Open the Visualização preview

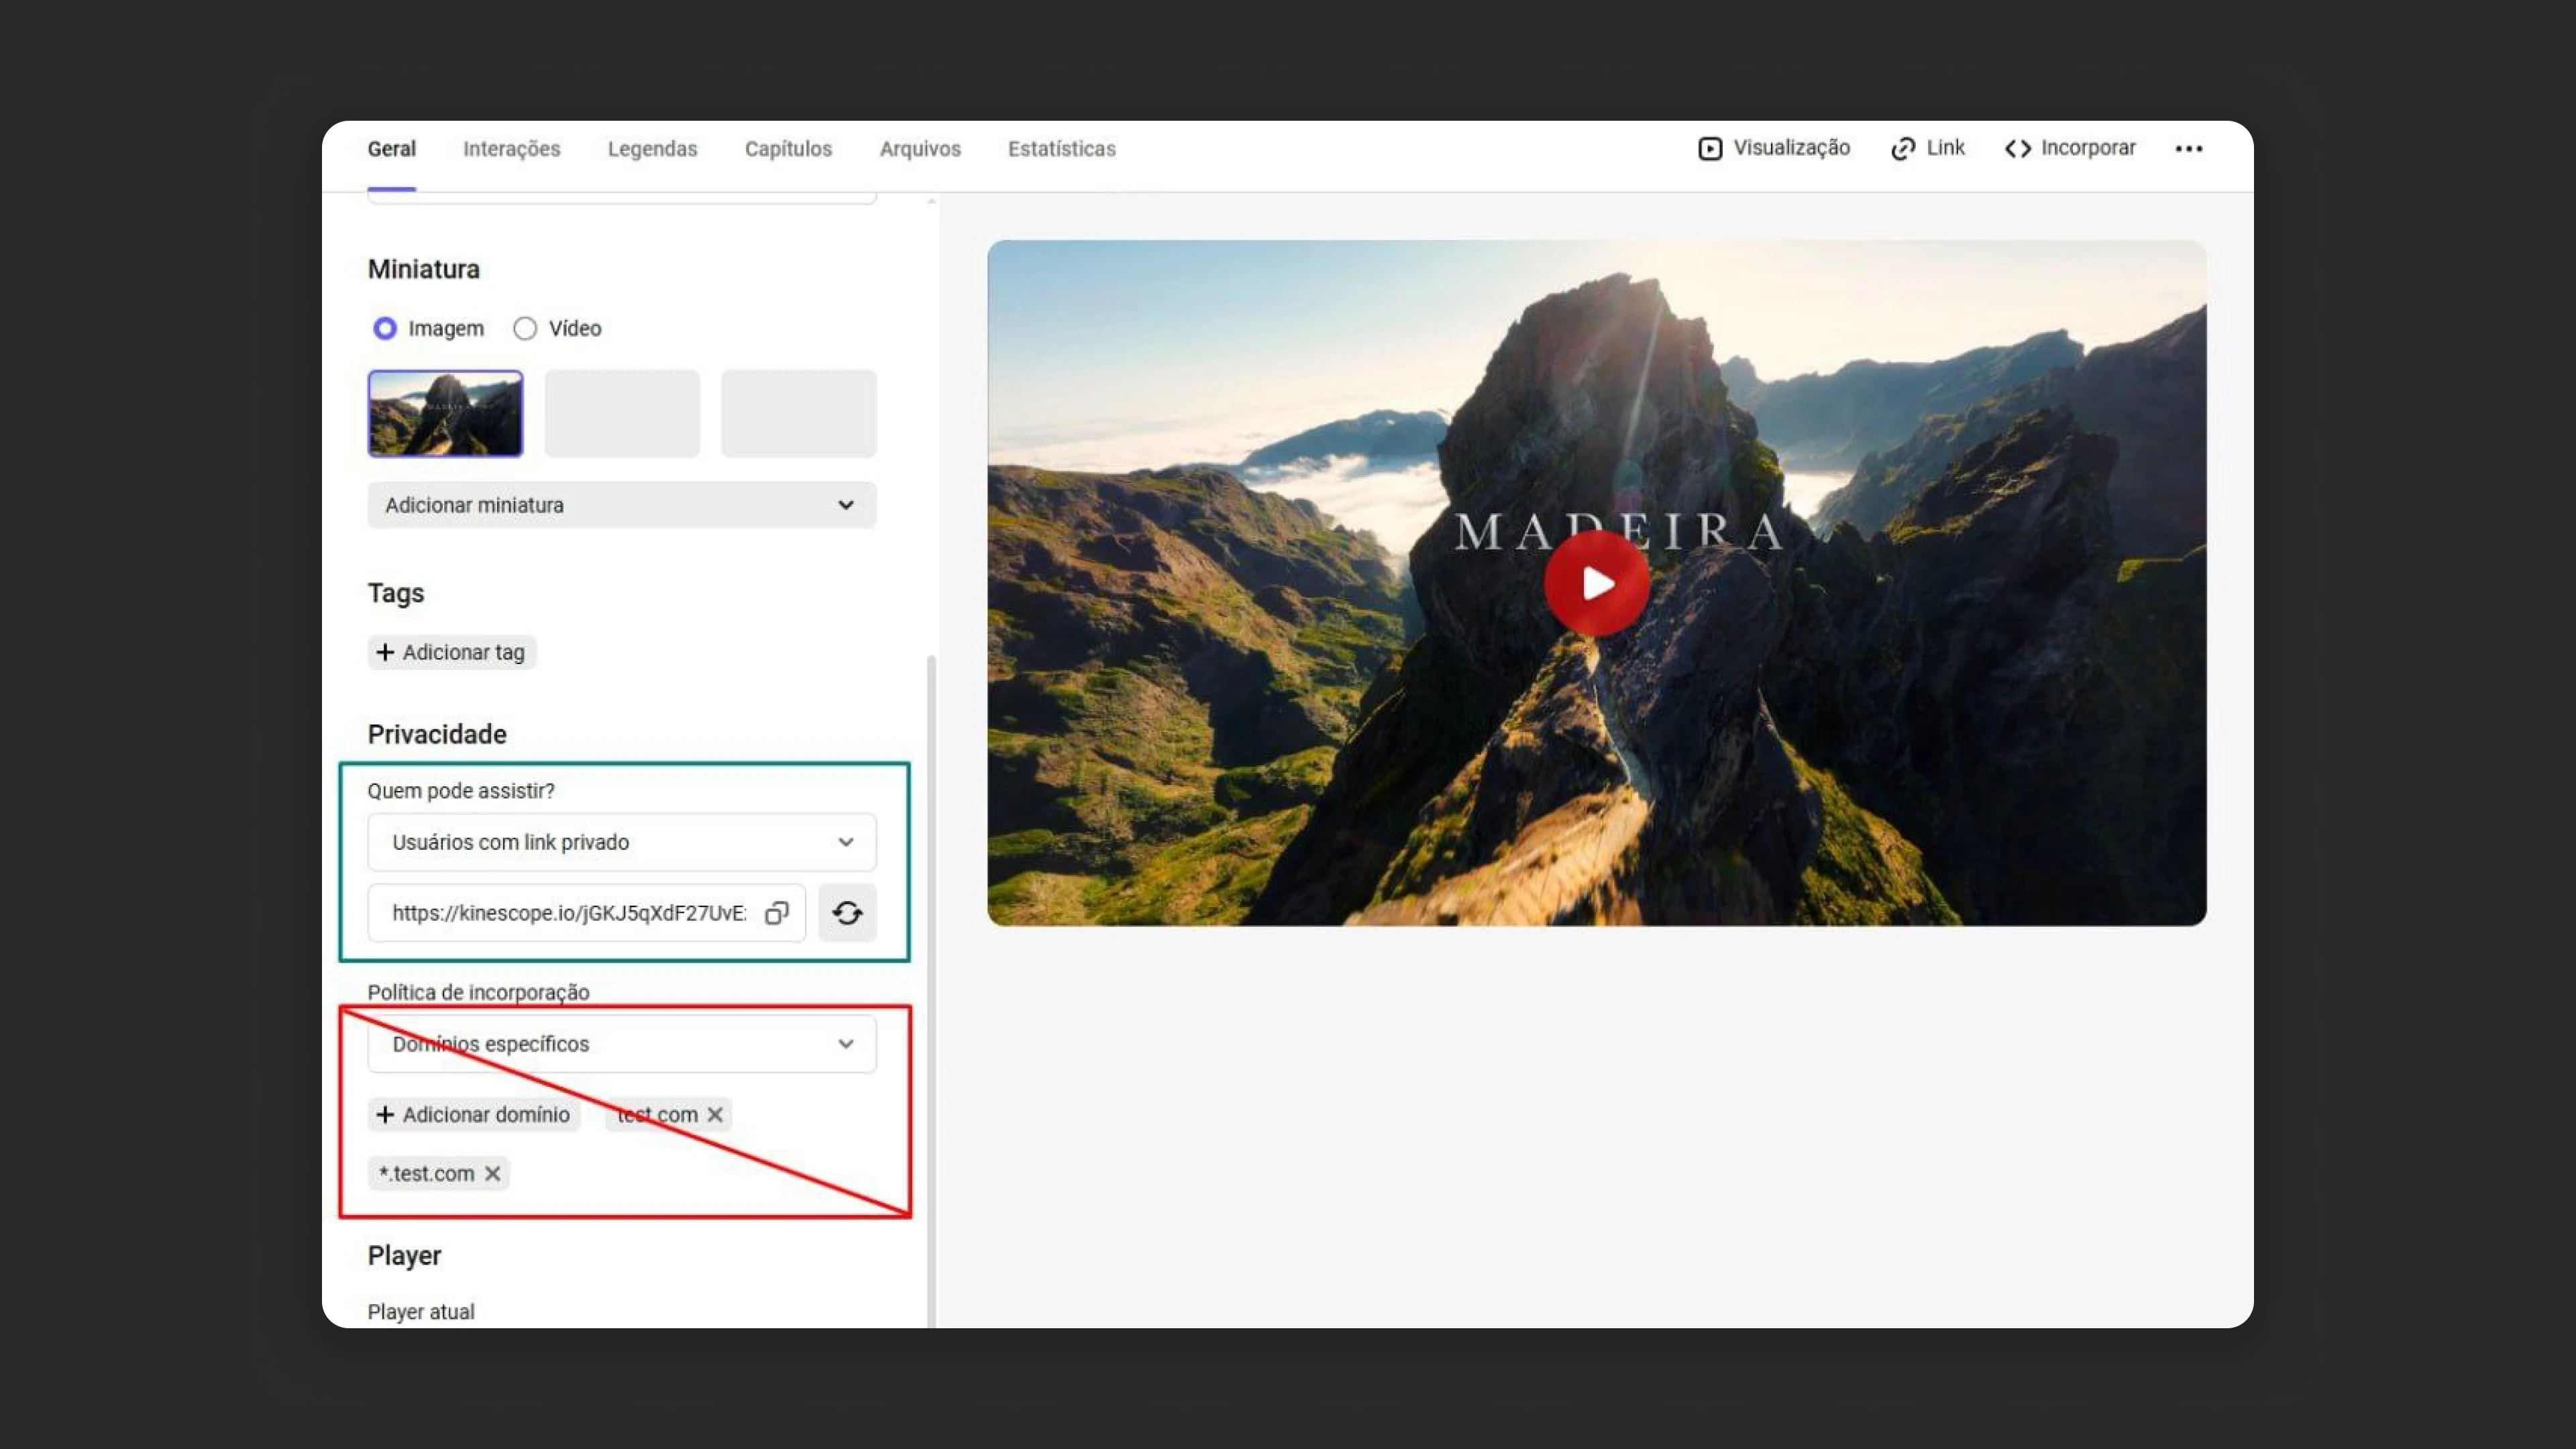(x=1774, y=148)
